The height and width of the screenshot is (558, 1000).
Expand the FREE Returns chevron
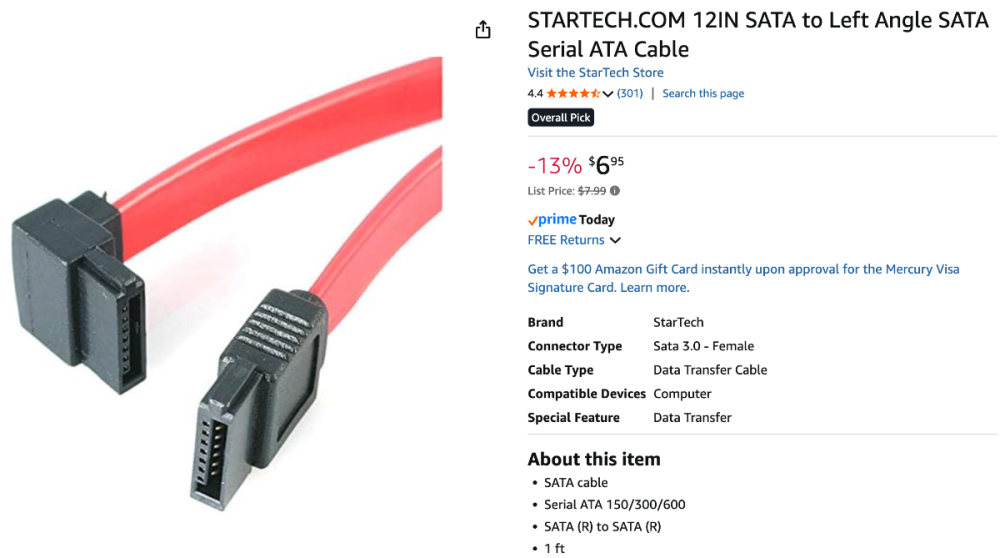click(x=615, y=241)
